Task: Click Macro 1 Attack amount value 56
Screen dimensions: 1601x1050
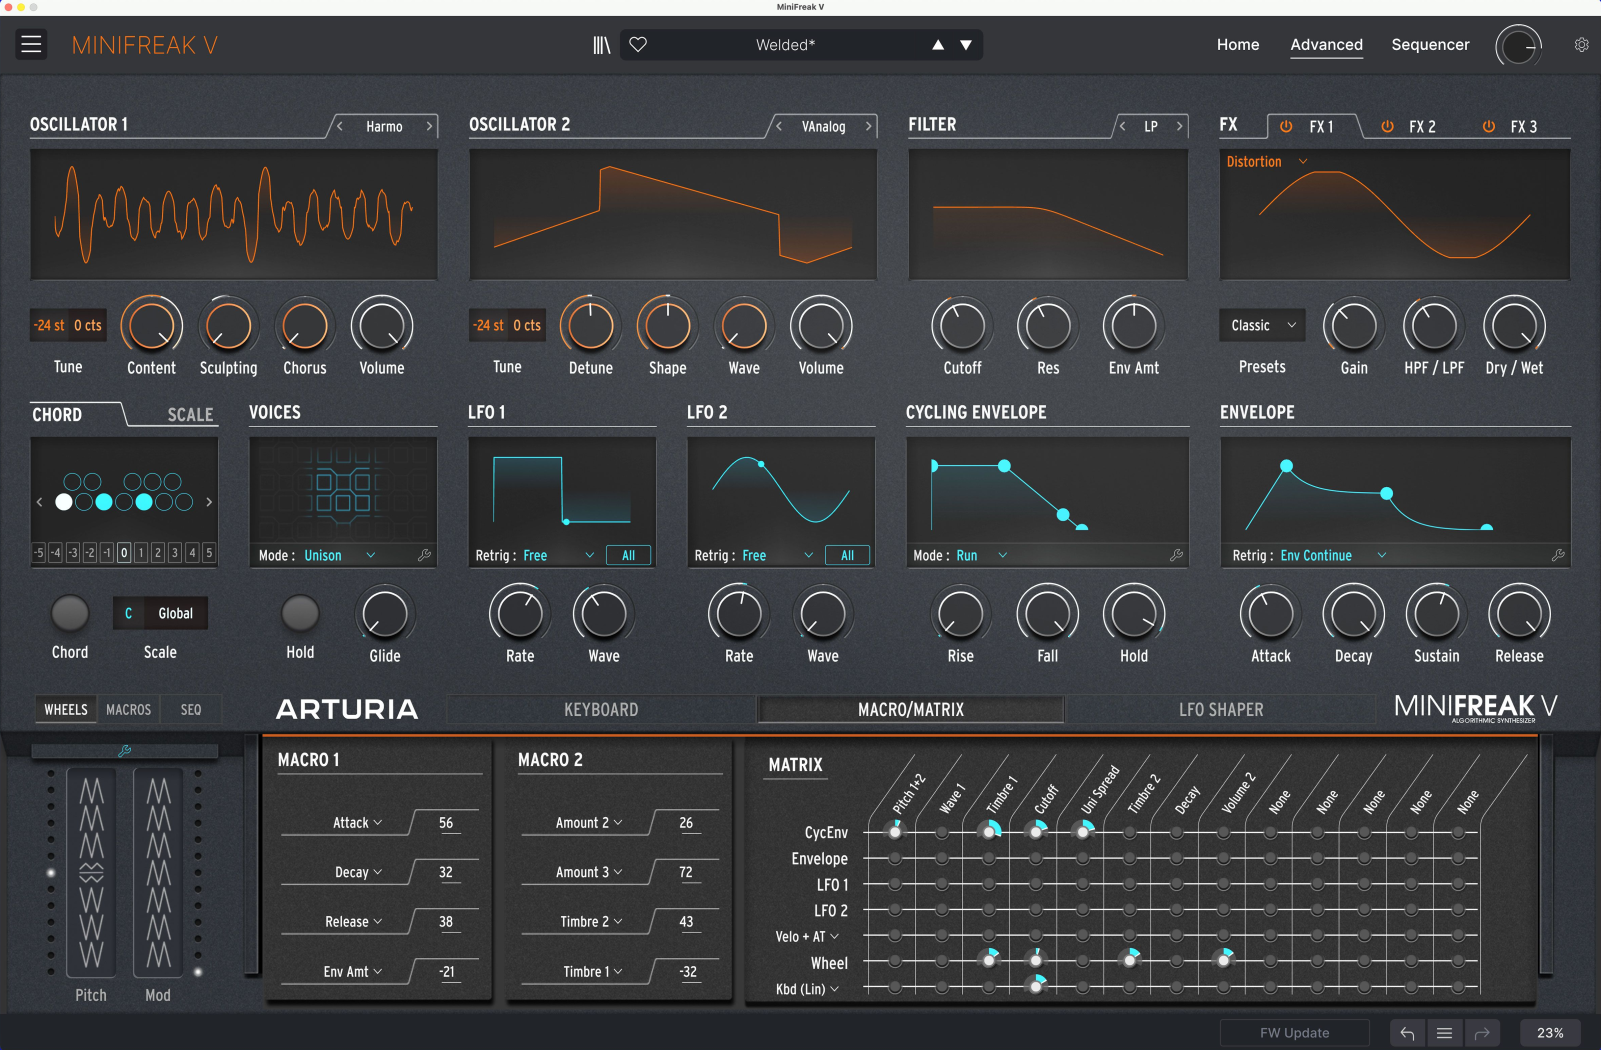Action: tap(446, 823)
